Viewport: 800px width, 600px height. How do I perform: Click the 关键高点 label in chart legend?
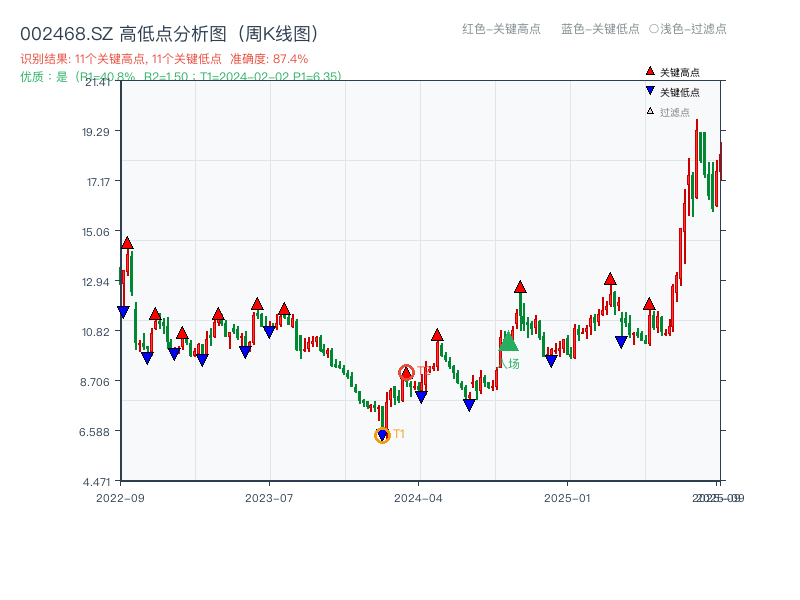click(x=680, y=72)
